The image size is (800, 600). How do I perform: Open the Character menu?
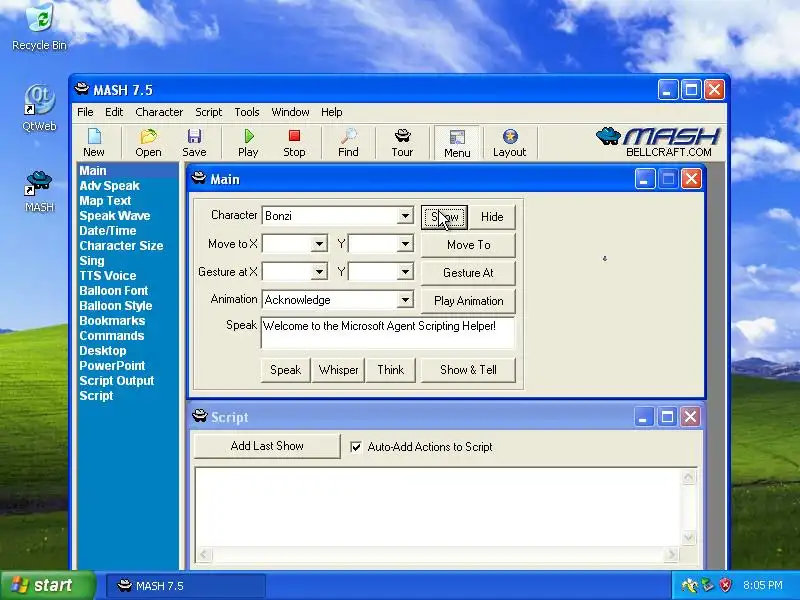159,112
